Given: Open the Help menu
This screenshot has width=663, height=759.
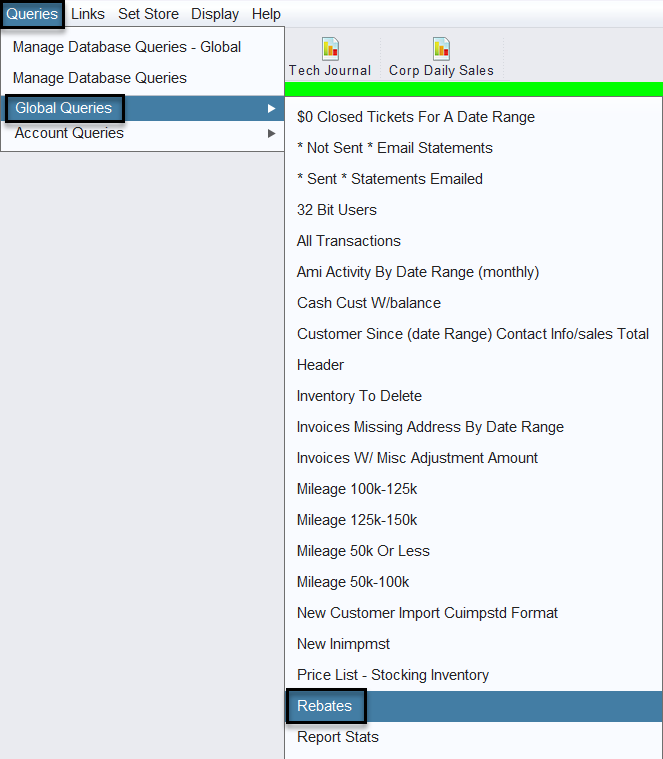Looking at the screenshot, I should point(266,14).
